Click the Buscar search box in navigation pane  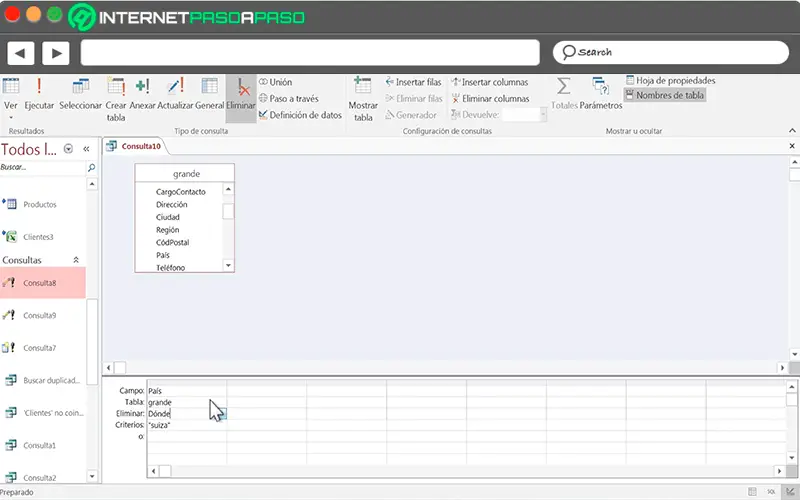42,167
